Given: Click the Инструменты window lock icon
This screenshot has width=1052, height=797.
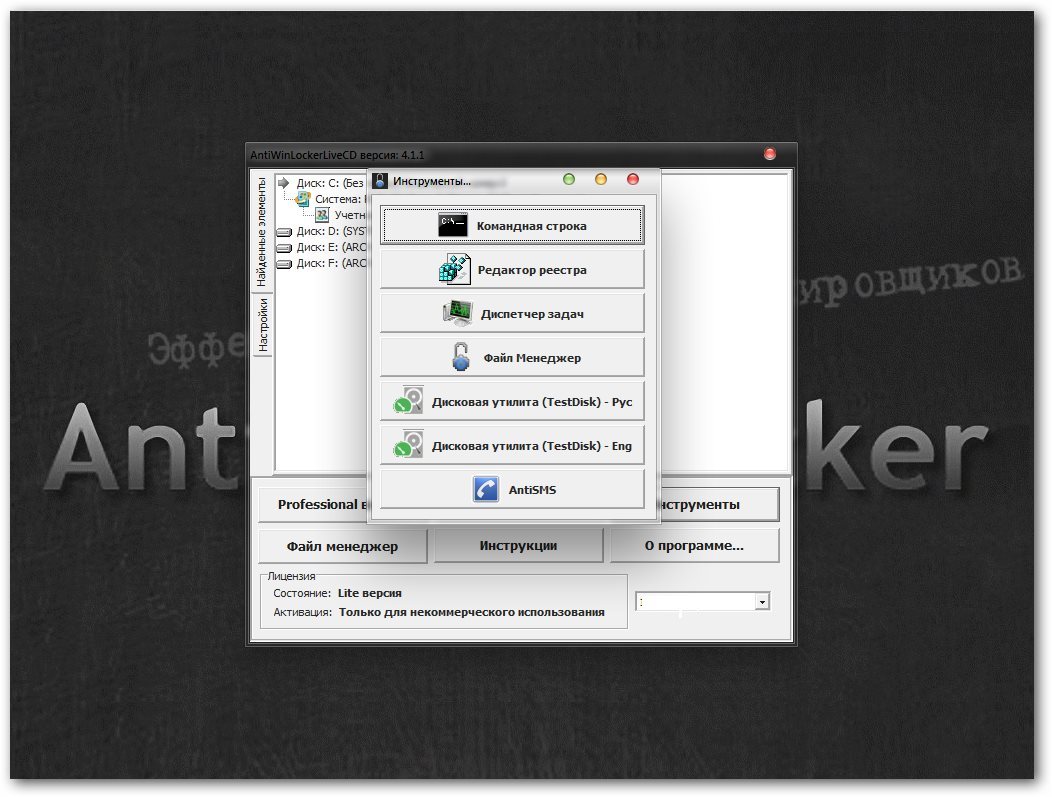Looking at the screenshot, I should 380,181.
